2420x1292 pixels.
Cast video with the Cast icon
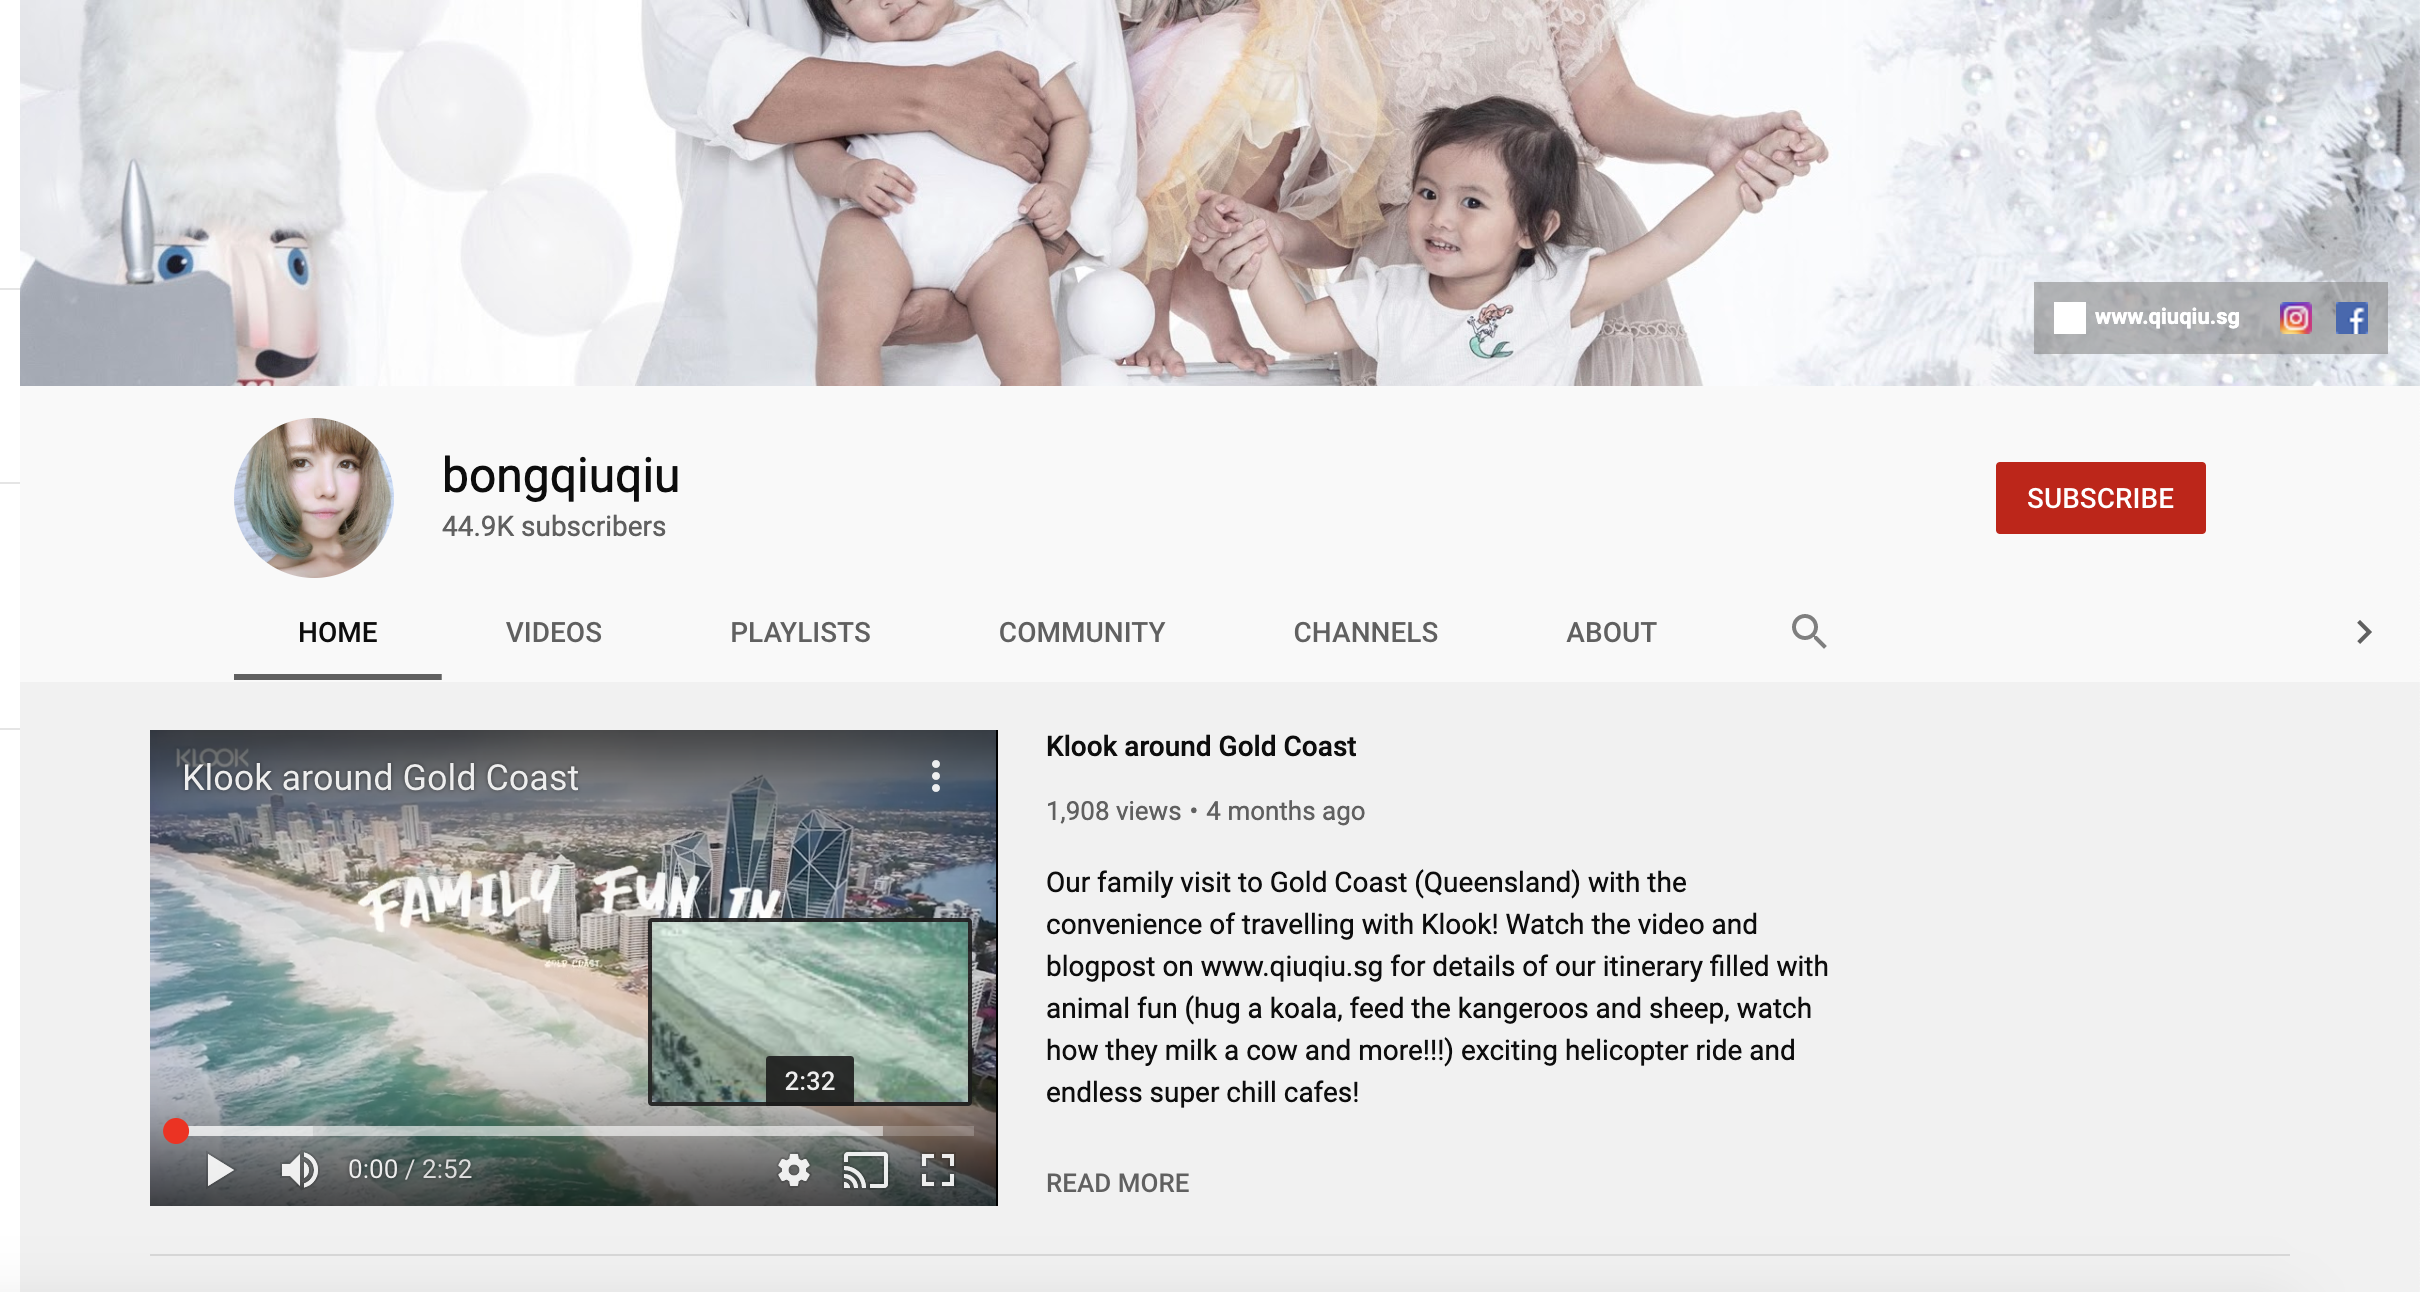(x=865, y=1169)
